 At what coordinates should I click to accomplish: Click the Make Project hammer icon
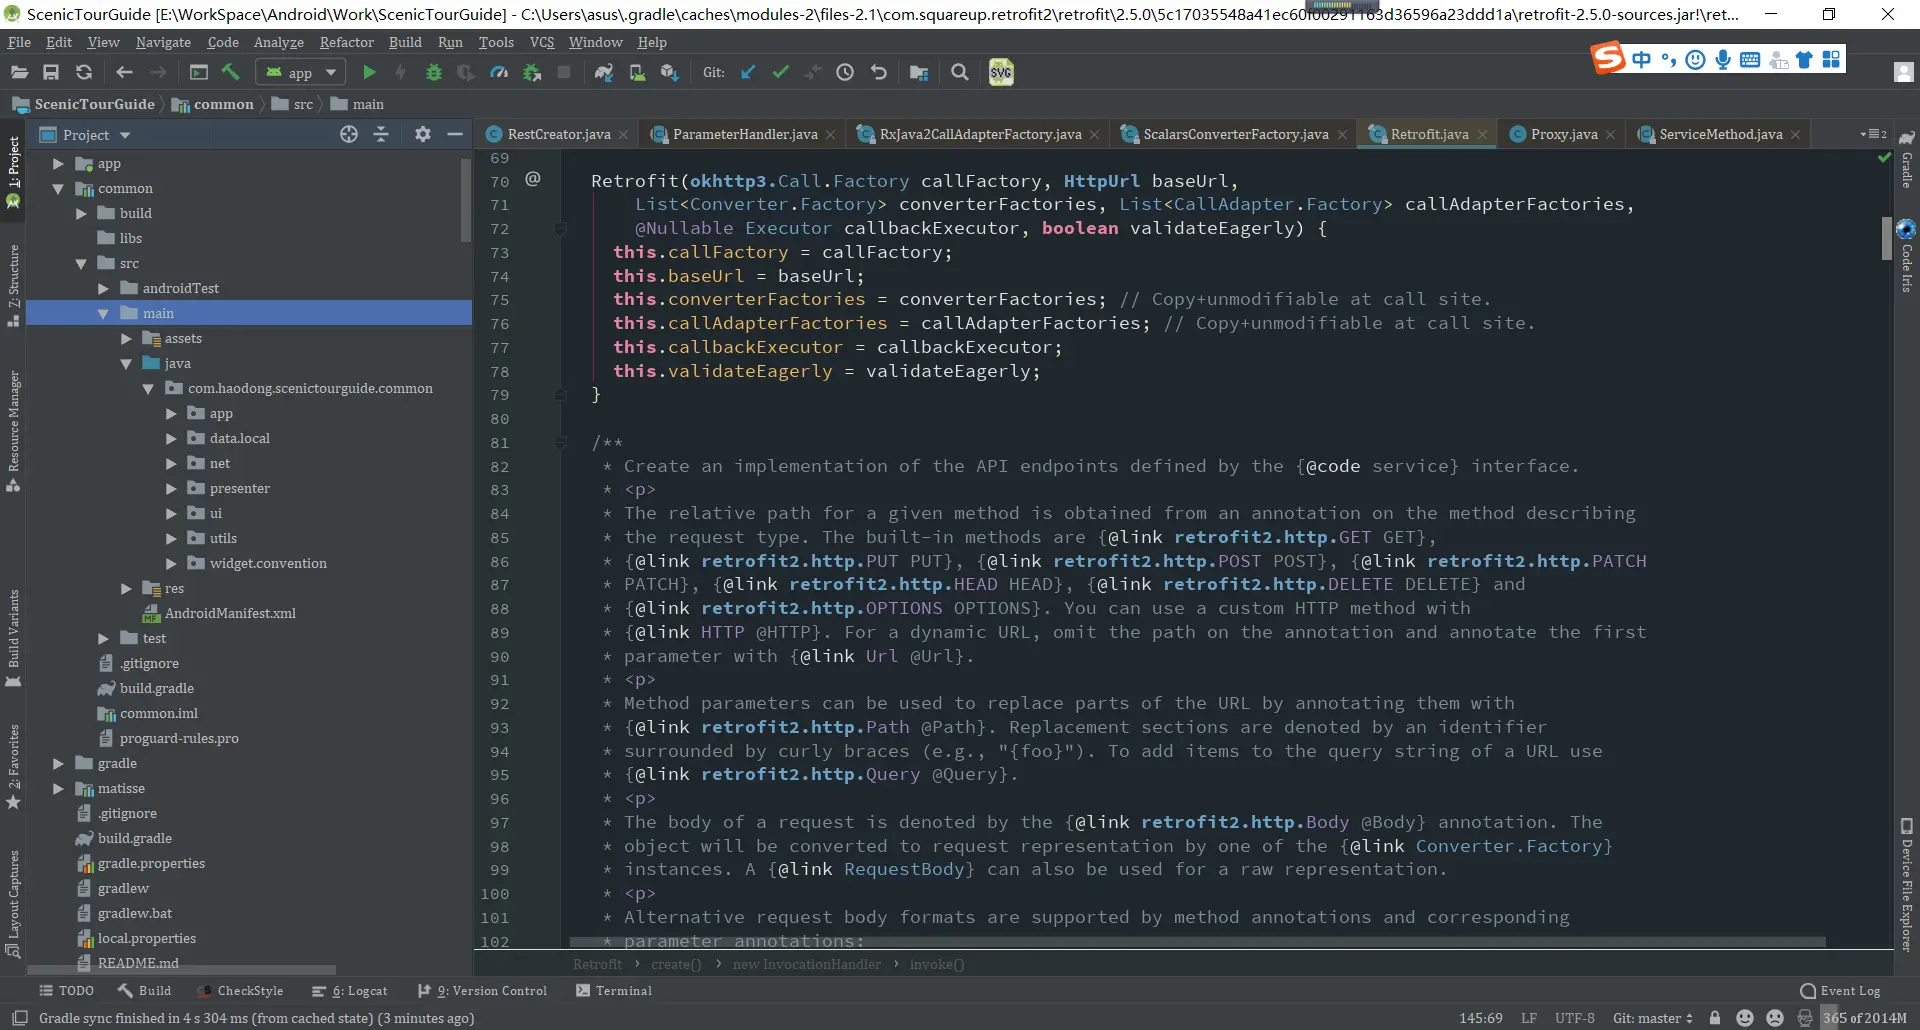(x=231, y=72)
